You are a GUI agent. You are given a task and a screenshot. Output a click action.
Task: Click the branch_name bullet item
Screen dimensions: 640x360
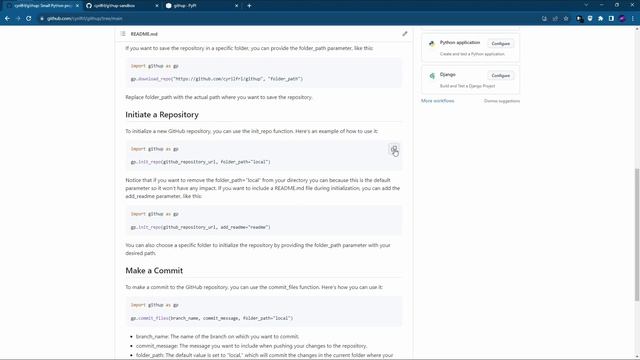click(x=217, y=337)
